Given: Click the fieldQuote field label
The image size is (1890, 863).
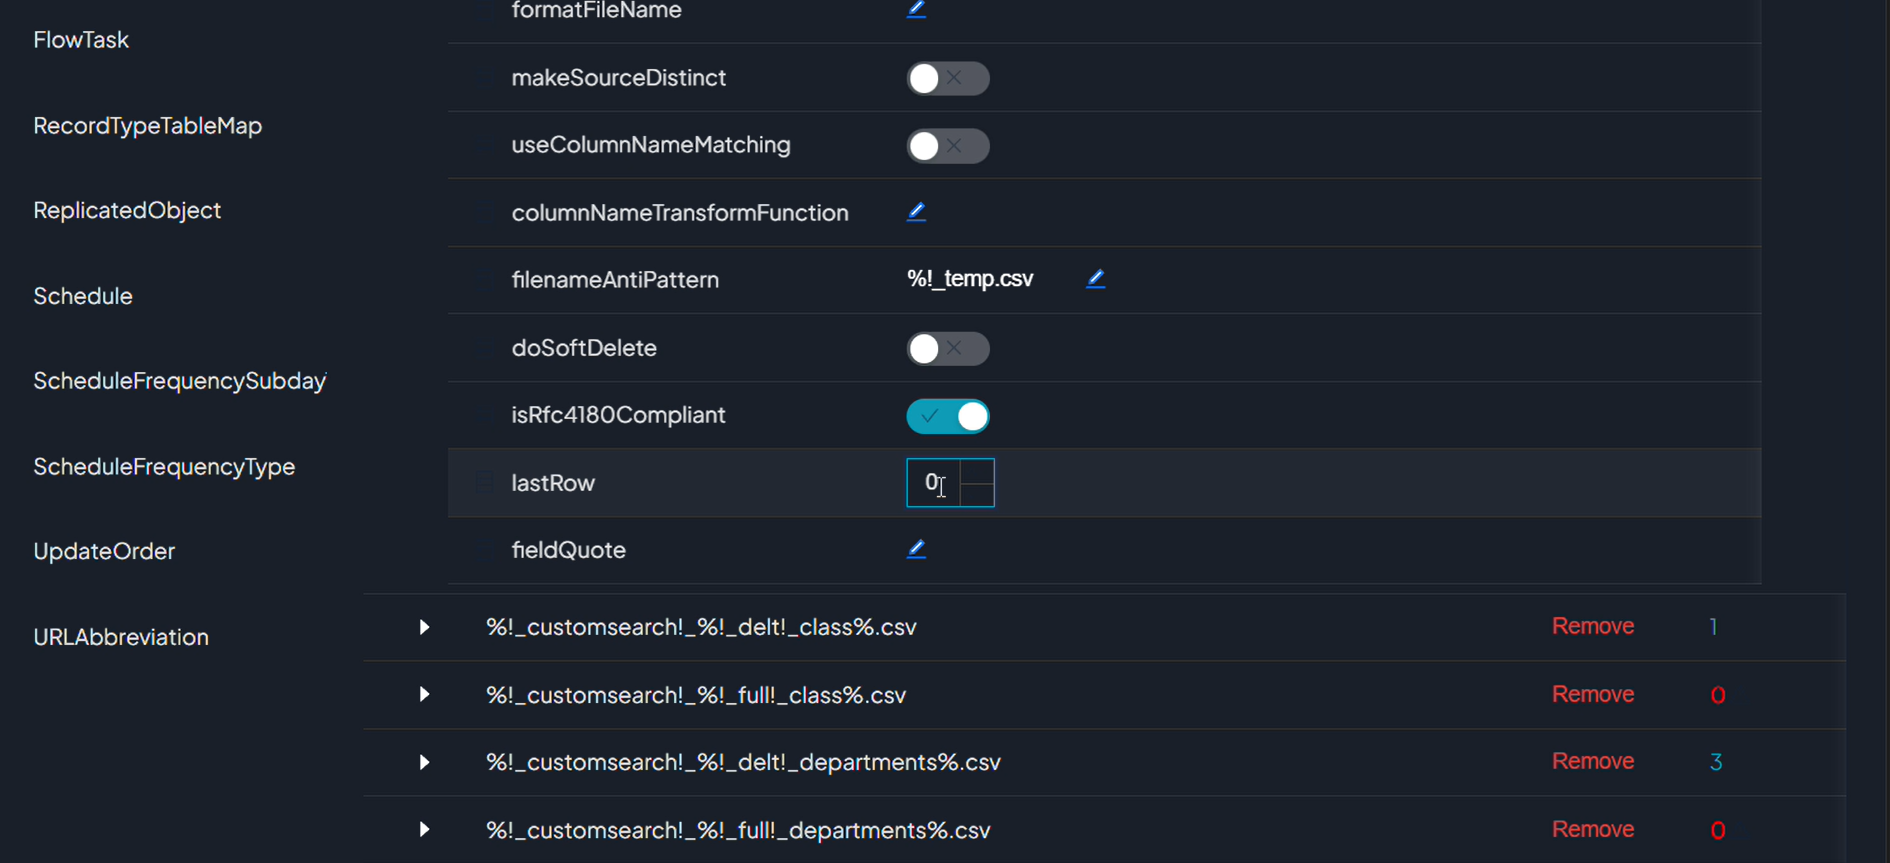Looking at the screenshot, I should (568, 550).
